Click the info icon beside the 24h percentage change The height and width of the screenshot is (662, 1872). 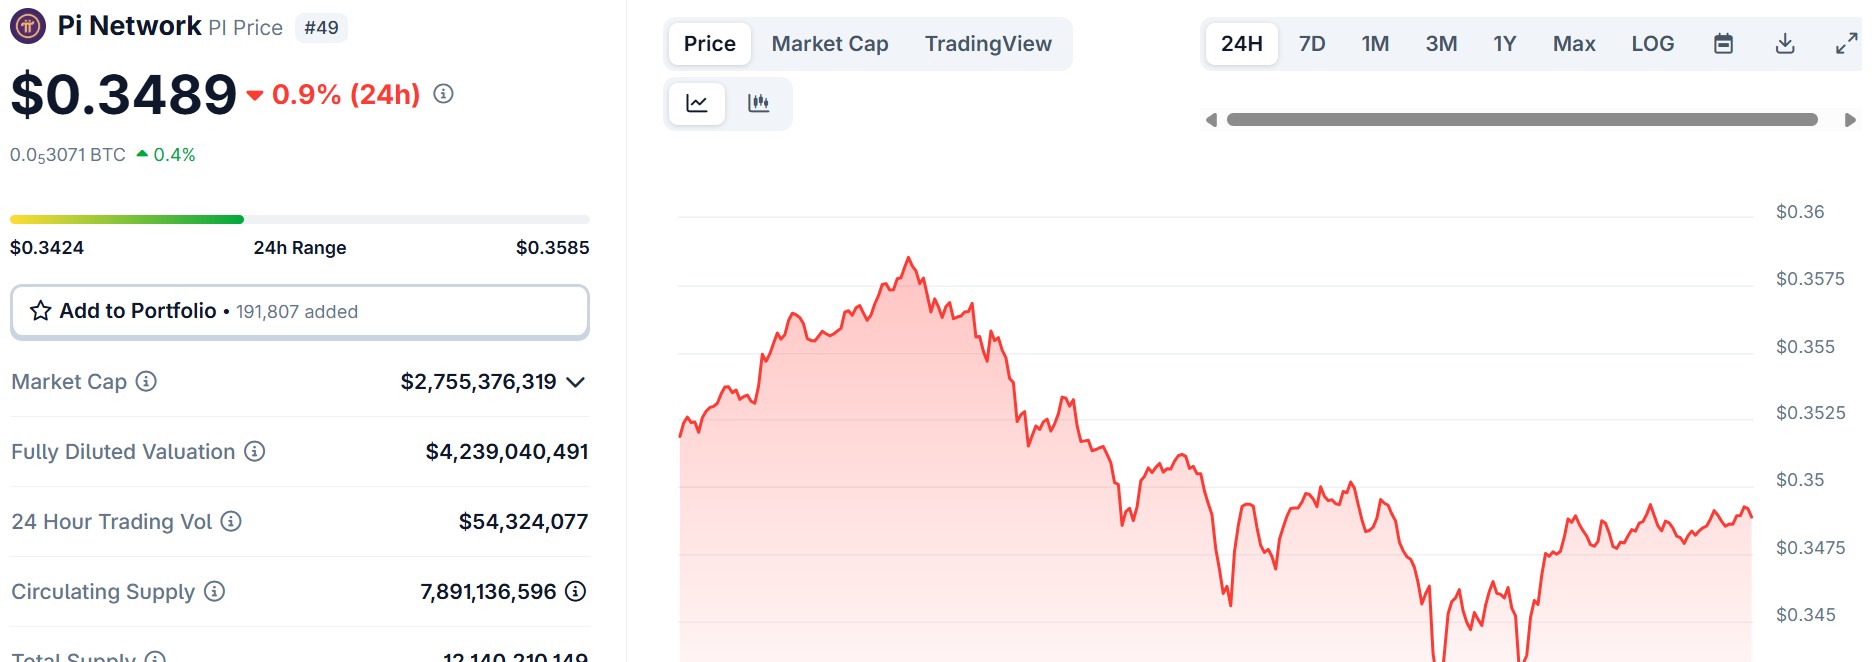pyautogui.click(x=443, y=93)
